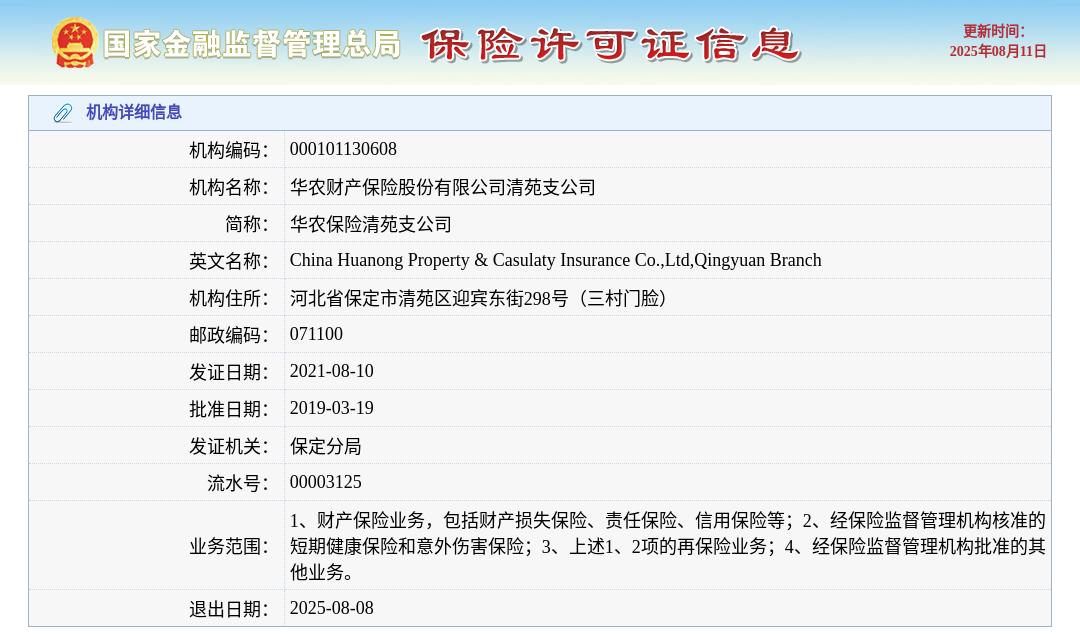Click the 业务范围 label
Viewport: 1080px width, 641px height.
[x=229, y=546]
